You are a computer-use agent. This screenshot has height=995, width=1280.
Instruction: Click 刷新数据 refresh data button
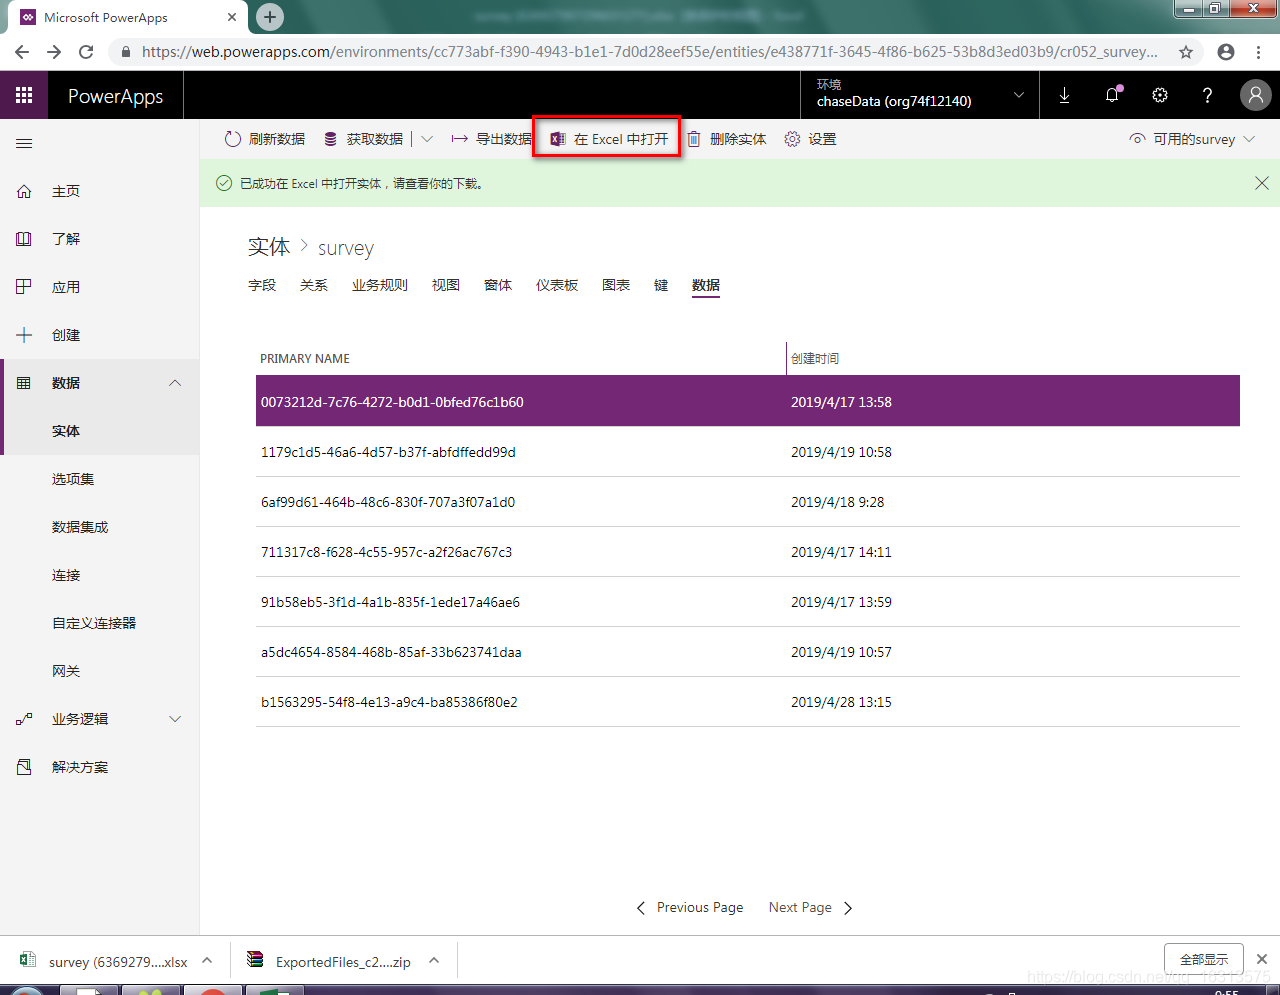[264, 139]
